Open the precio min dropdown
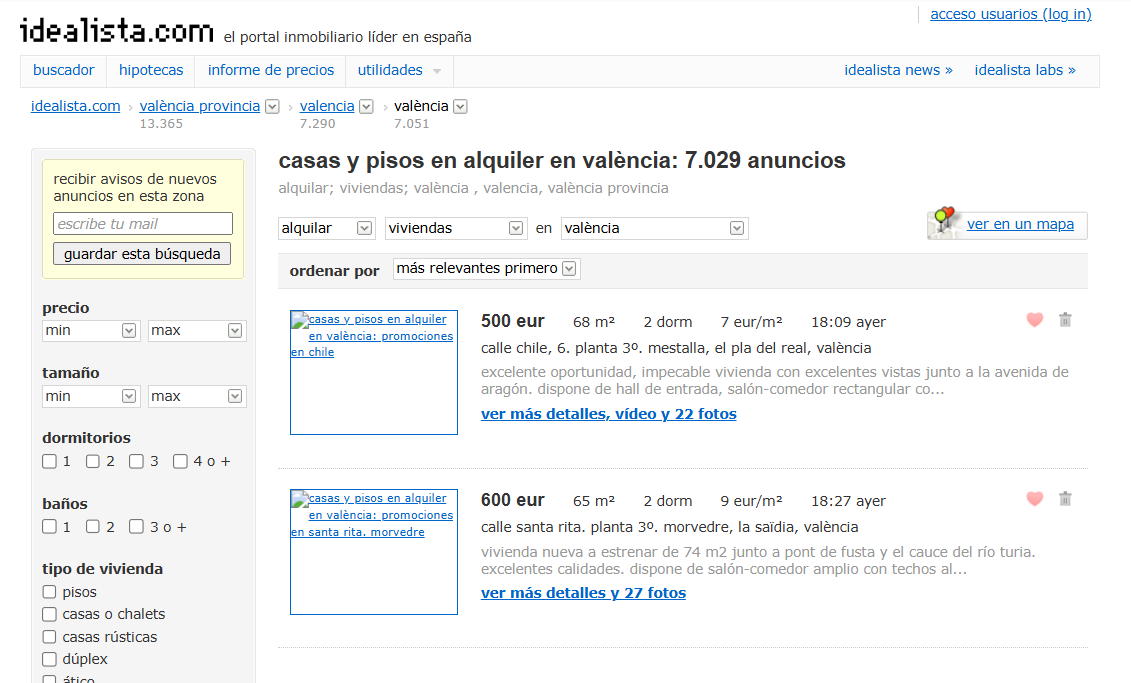This screenshot has height=683, width=1131. [x=91, y=330]
